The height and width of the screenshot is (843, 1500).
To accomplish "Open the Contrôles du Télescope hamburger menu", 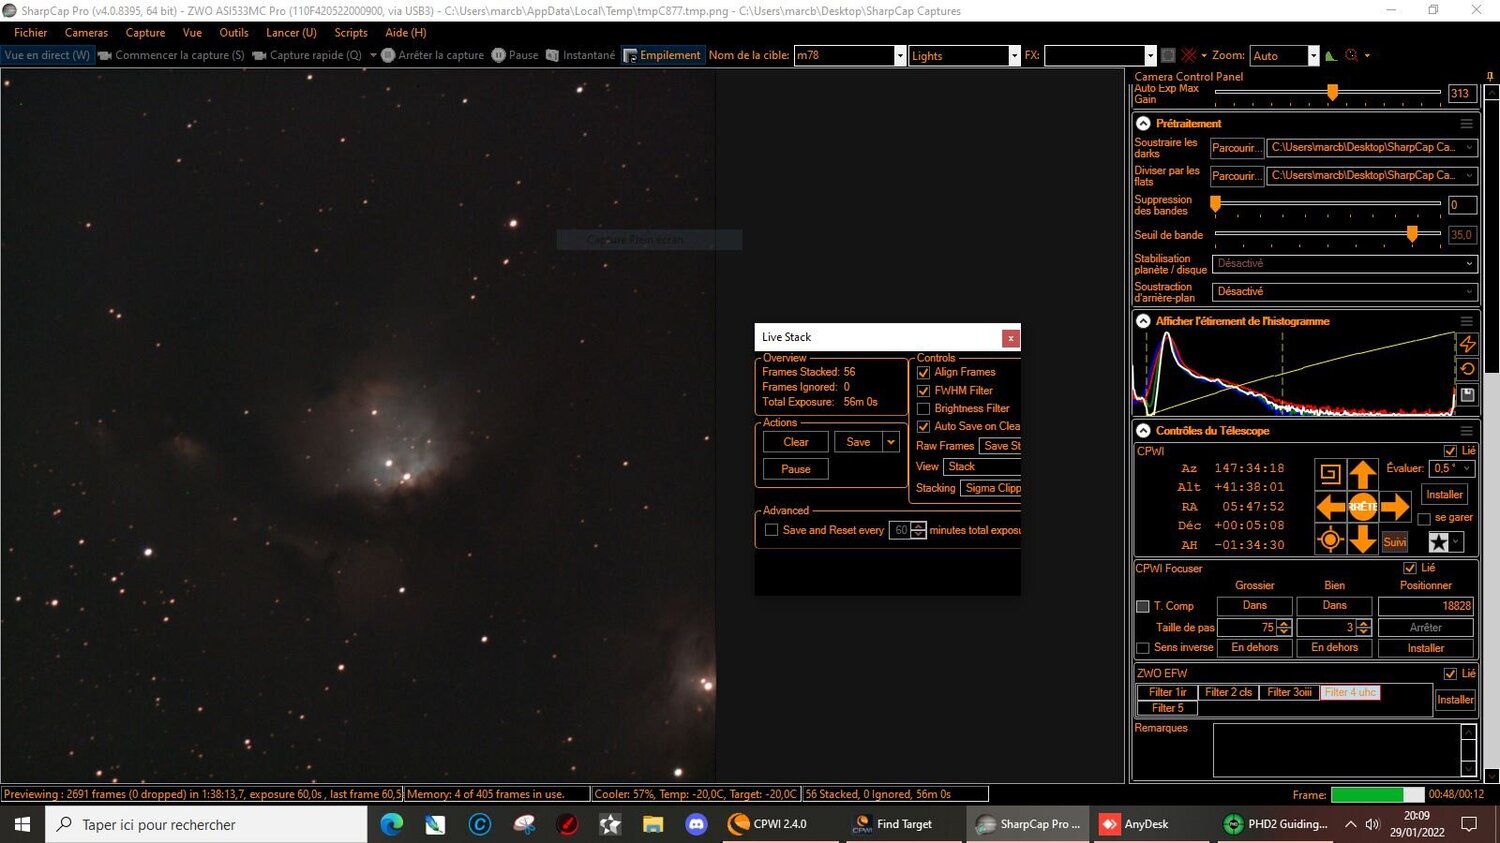I will 1466,431.
